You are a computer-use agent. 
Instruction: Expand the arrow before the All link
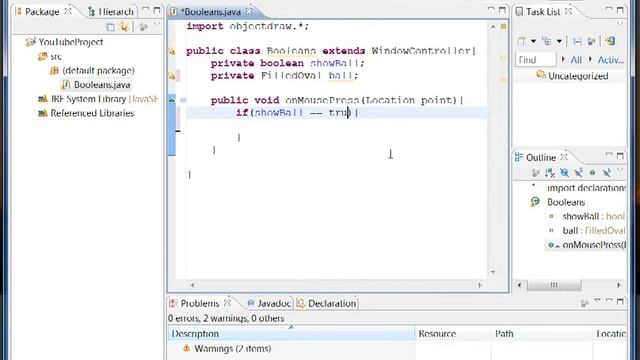[x=563, y=59]
